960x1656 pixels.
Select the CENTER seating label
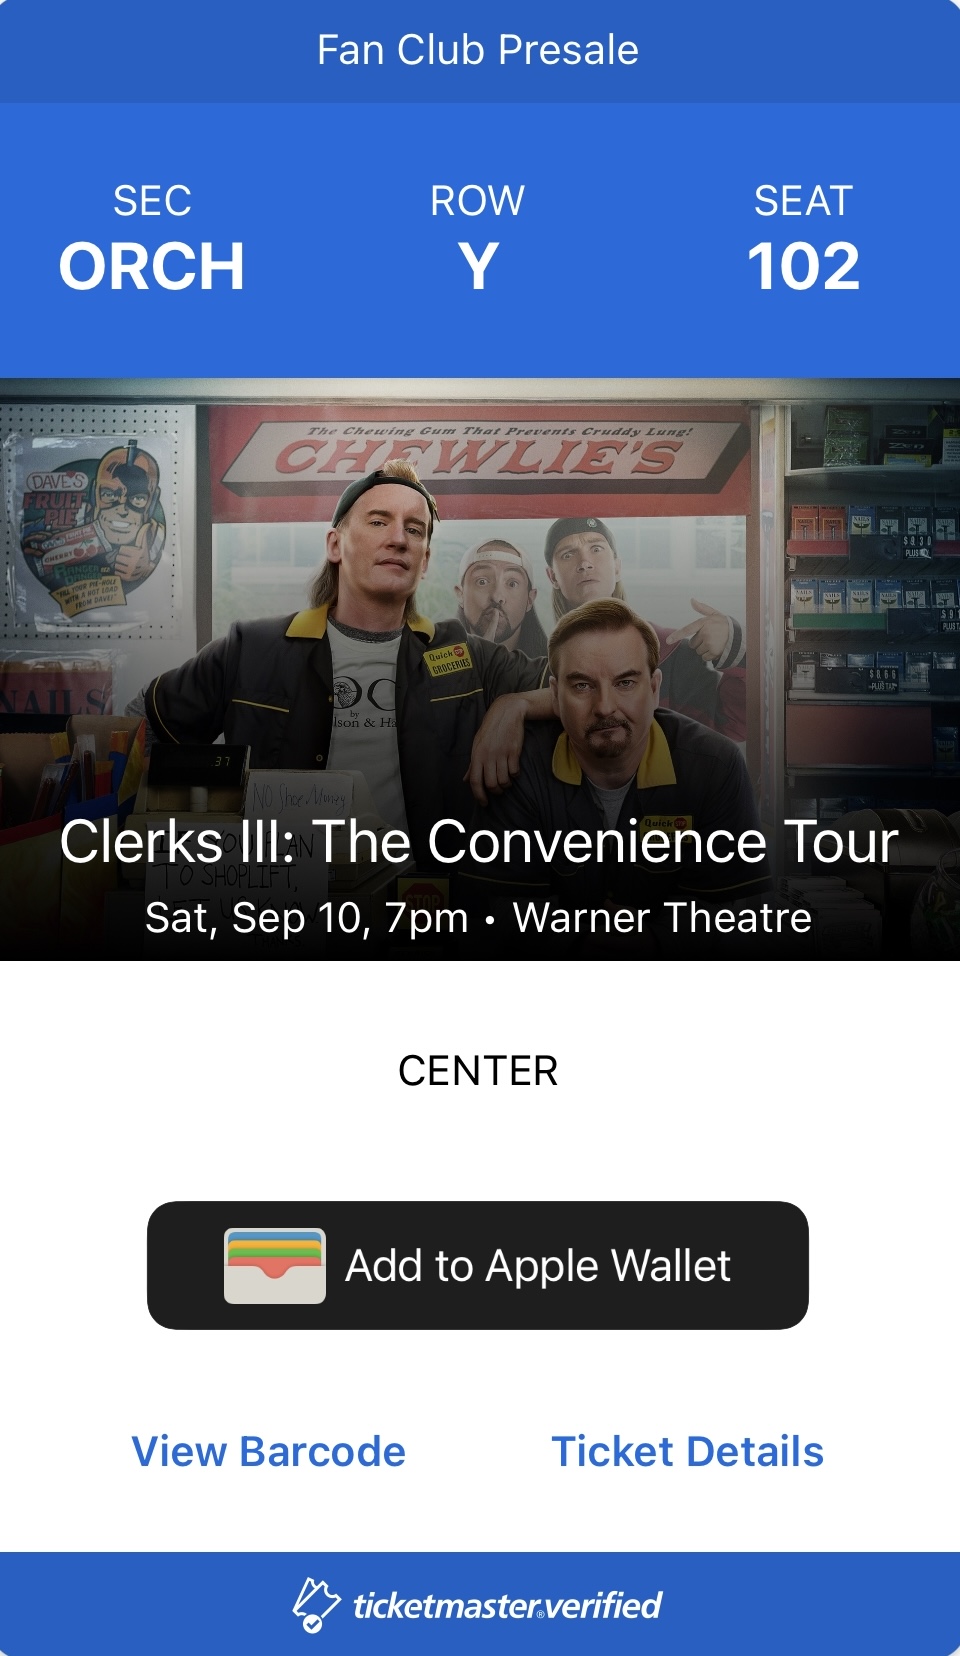point(478,1071)
